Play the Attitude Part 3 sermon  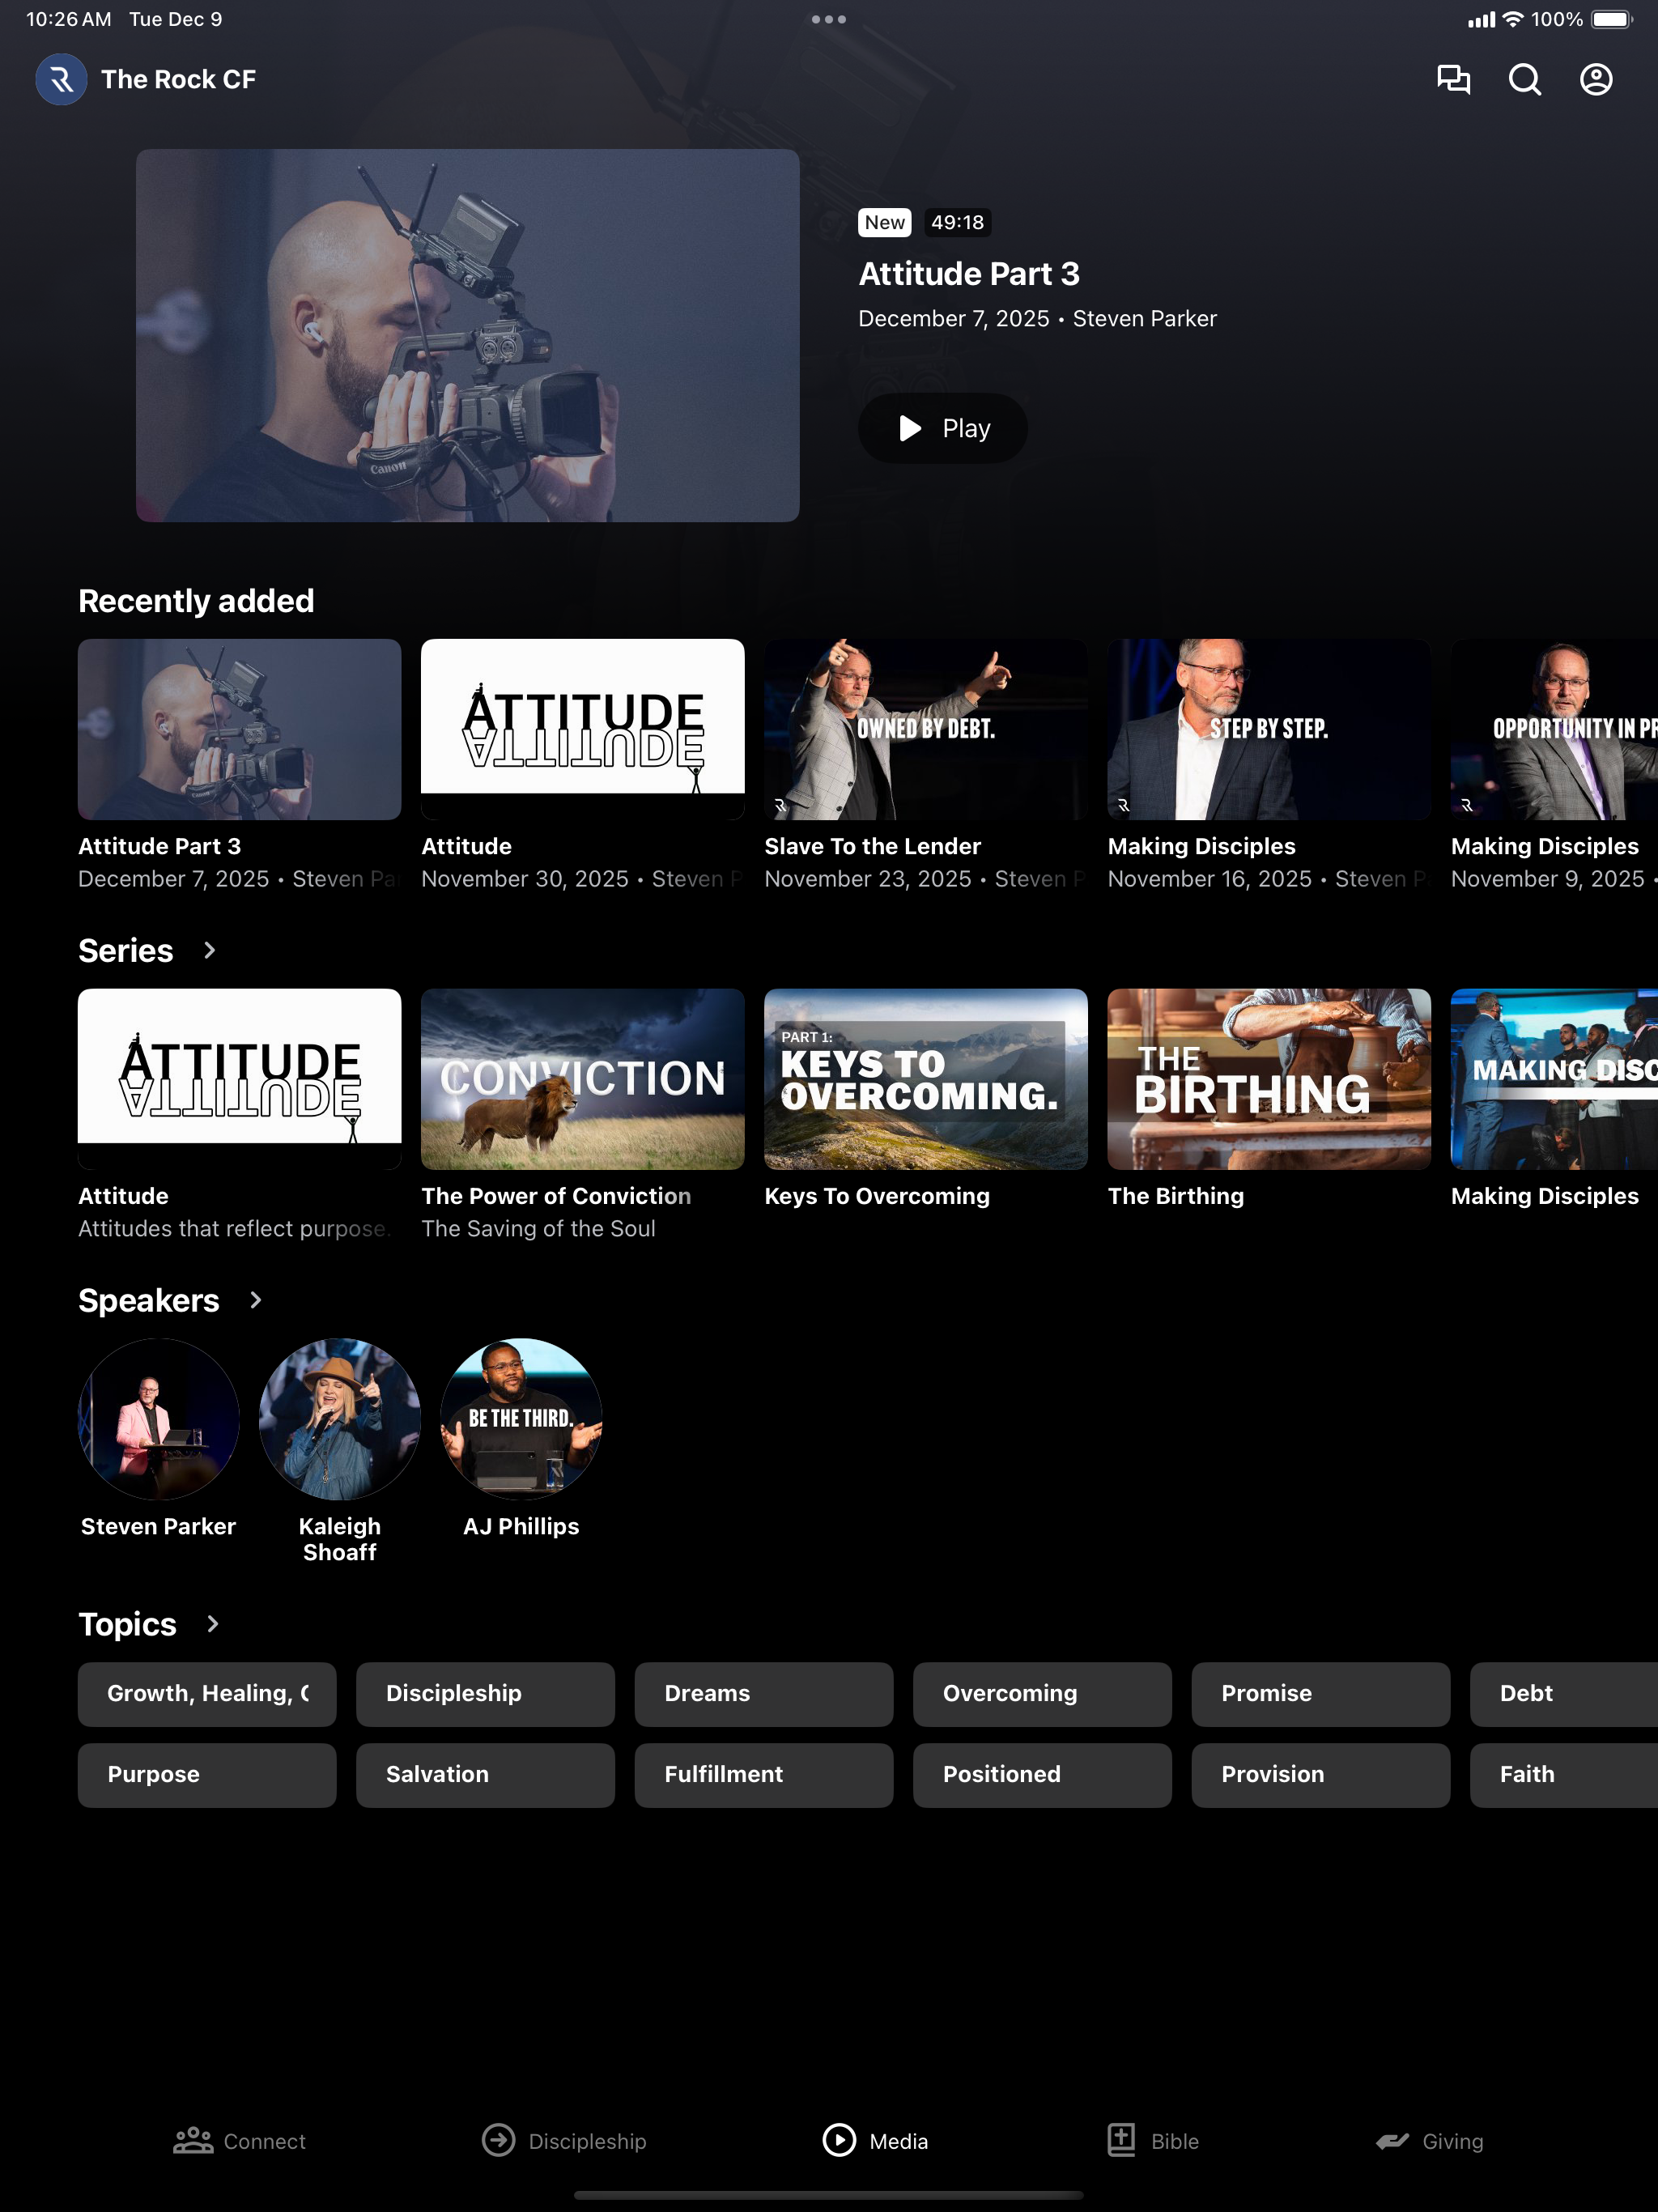[943, 428]
